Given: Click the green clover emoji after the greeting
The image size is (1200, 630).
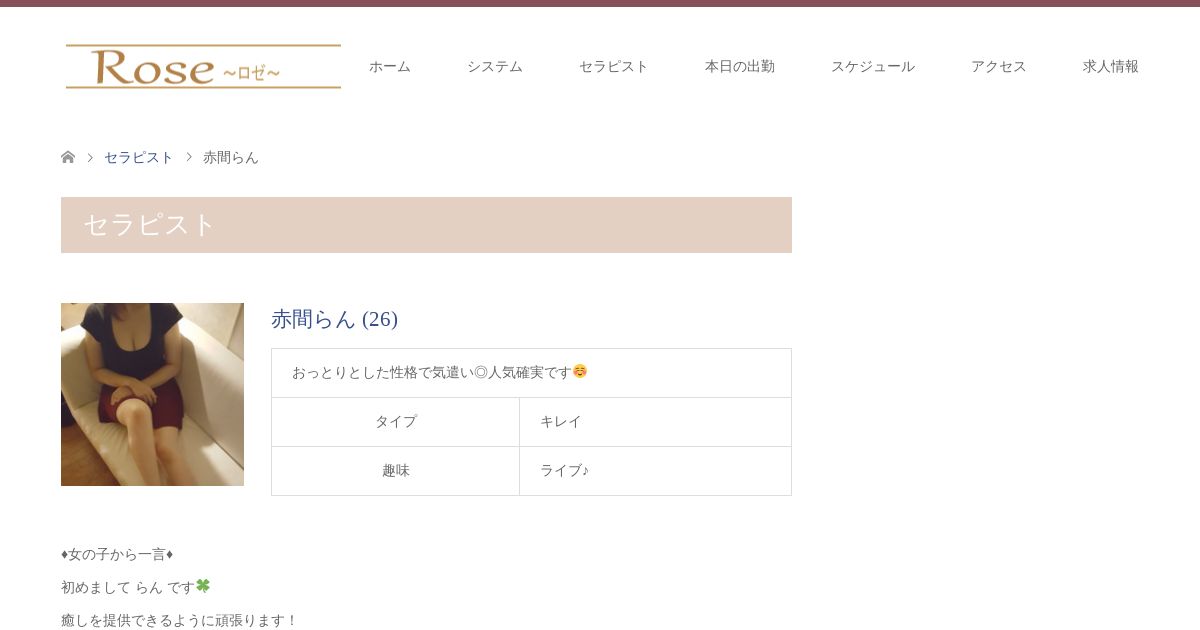Looking at the screenshot, I should (x=203, y=586).
